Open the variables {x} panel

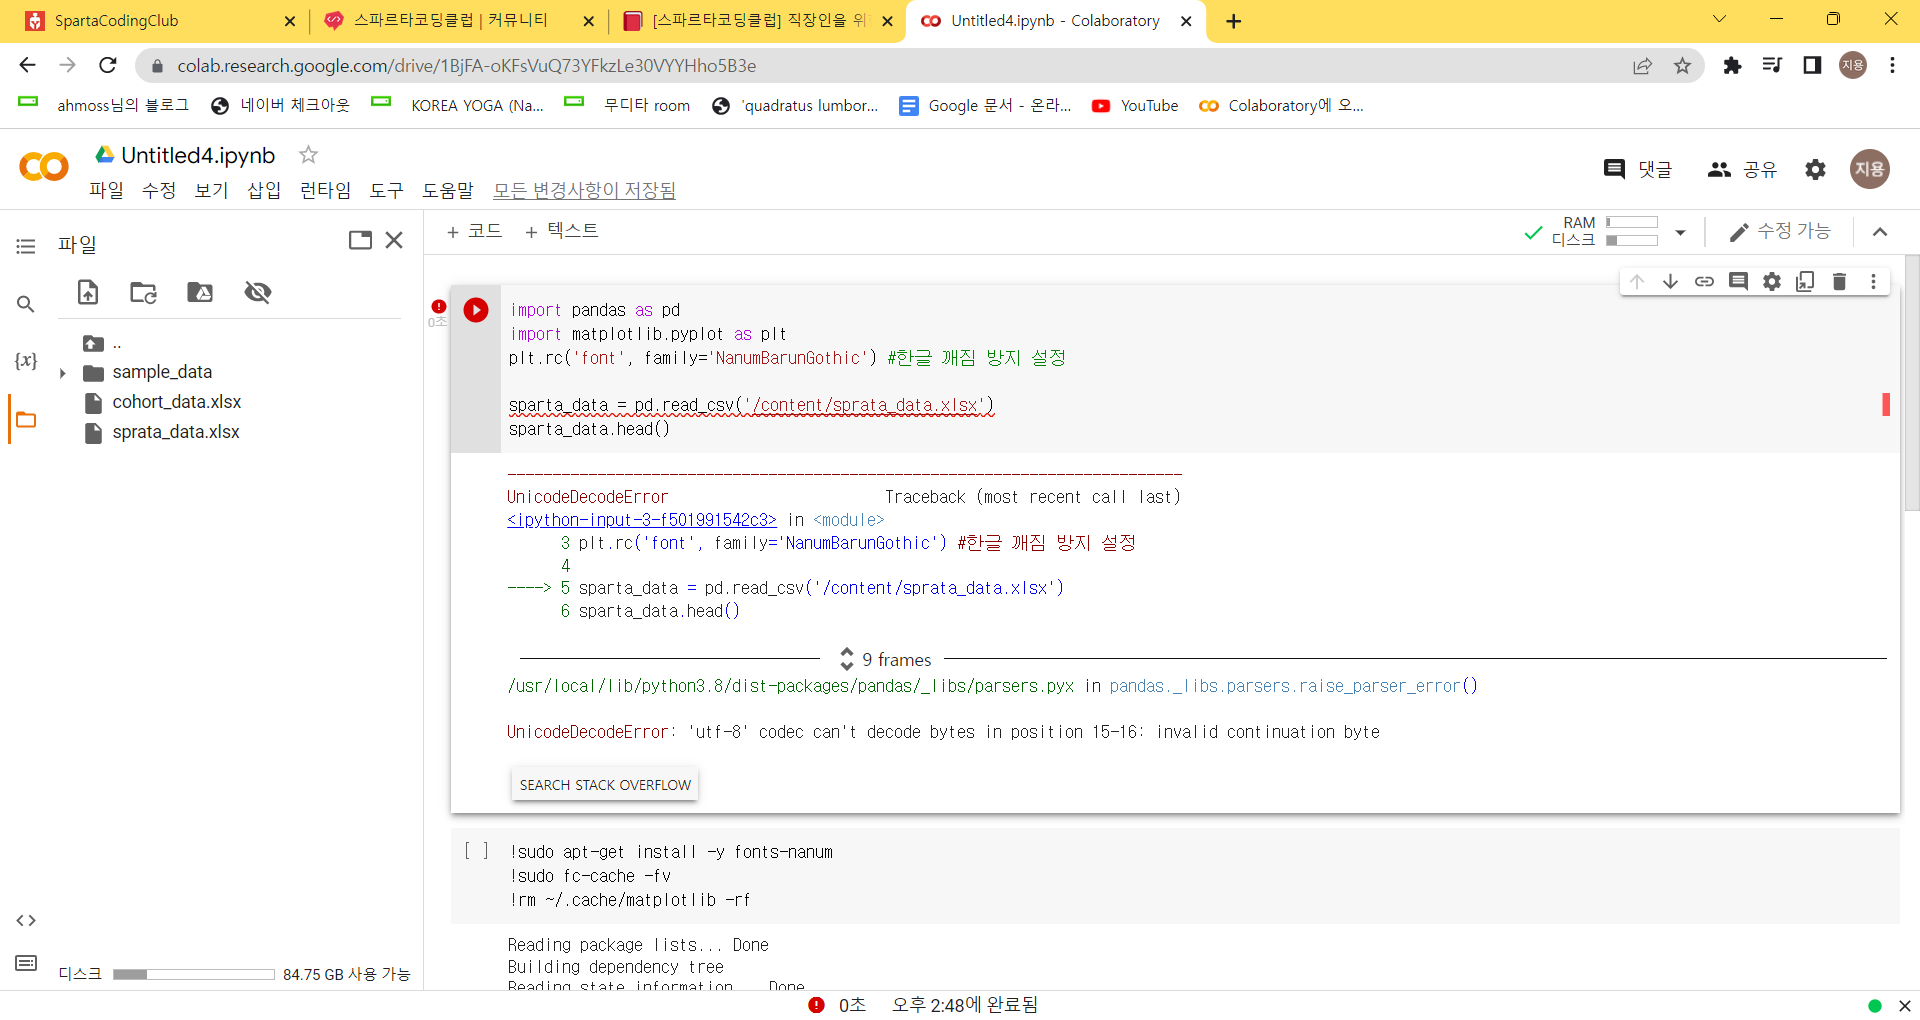[x=26, y=361]
